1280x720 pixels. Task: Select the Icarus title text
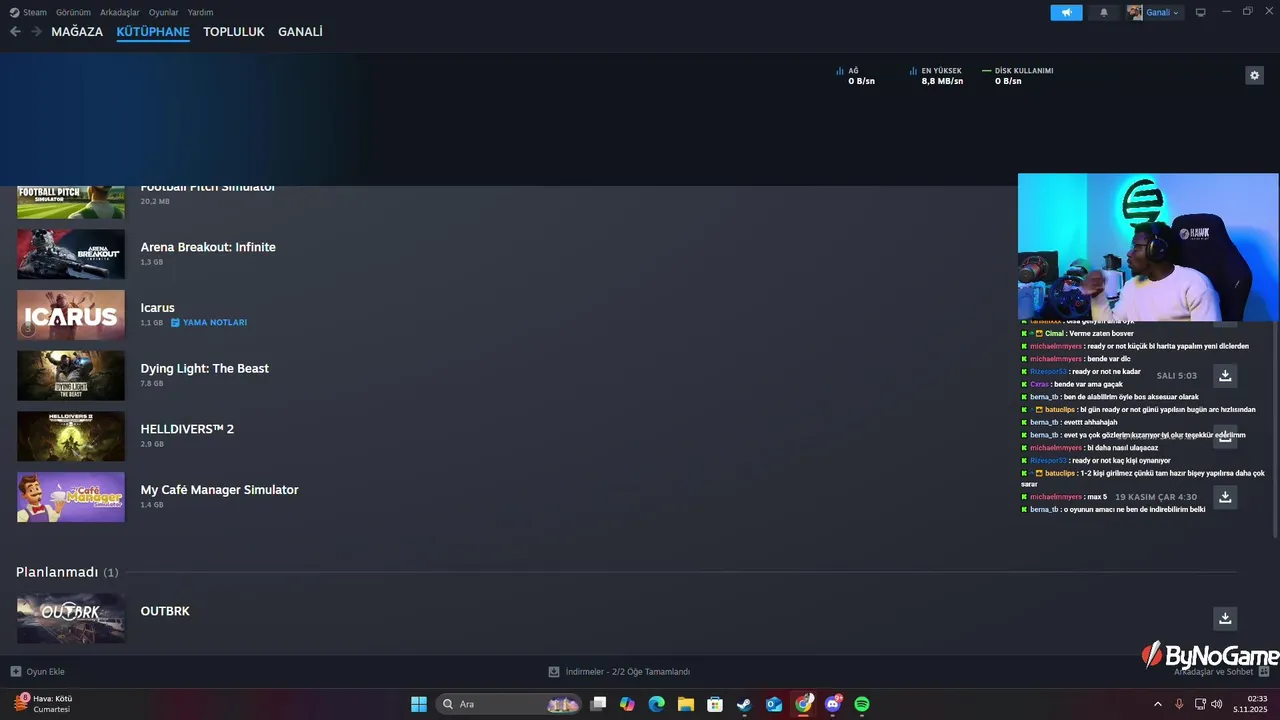point(158,308)
